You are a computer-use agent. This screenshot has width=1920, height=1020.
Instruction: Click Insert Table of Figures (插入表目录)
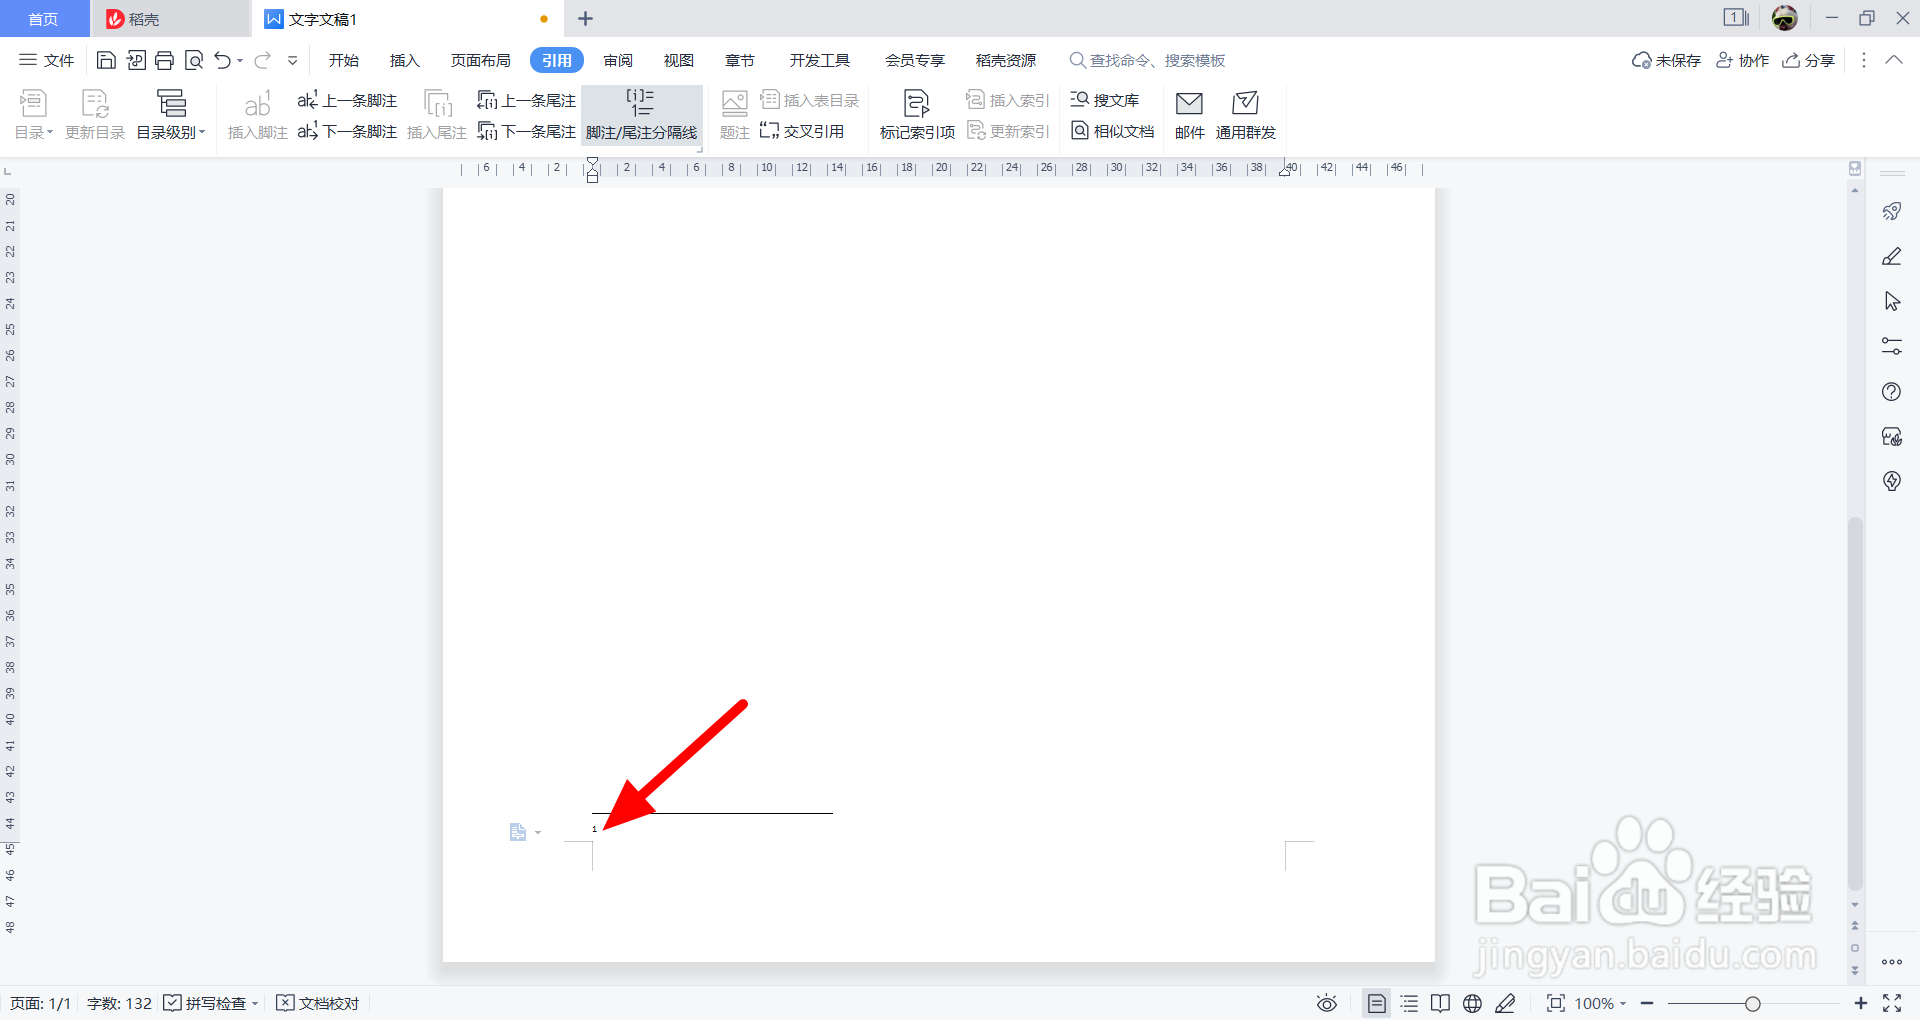[x=810, y=100]
